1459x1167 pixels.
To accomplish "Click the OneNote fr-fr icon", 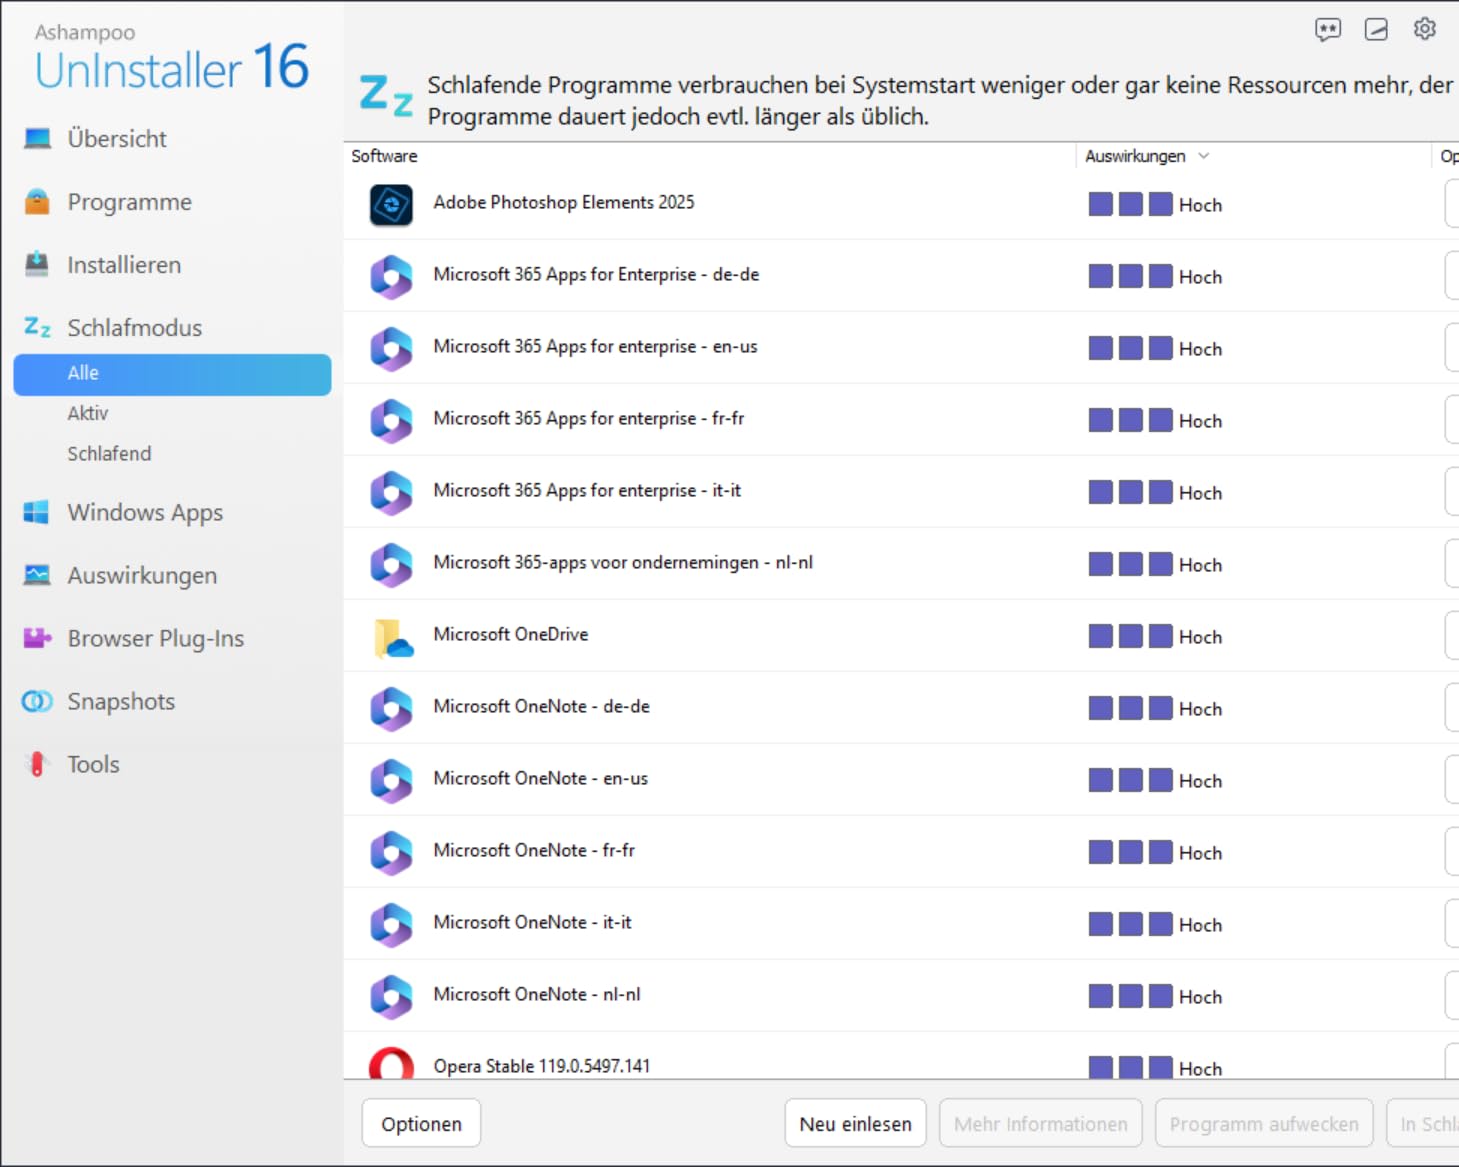I will (x=391, y=853).
